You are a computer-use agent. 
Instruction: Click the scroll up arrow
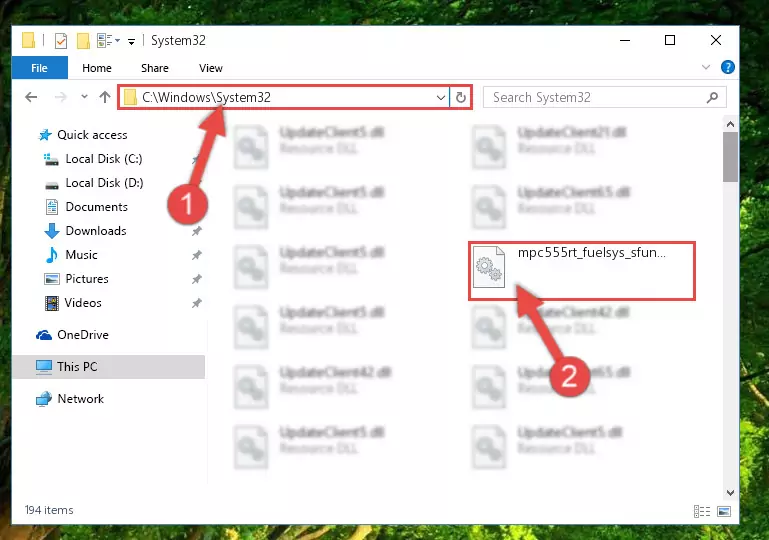click(730, 124)
